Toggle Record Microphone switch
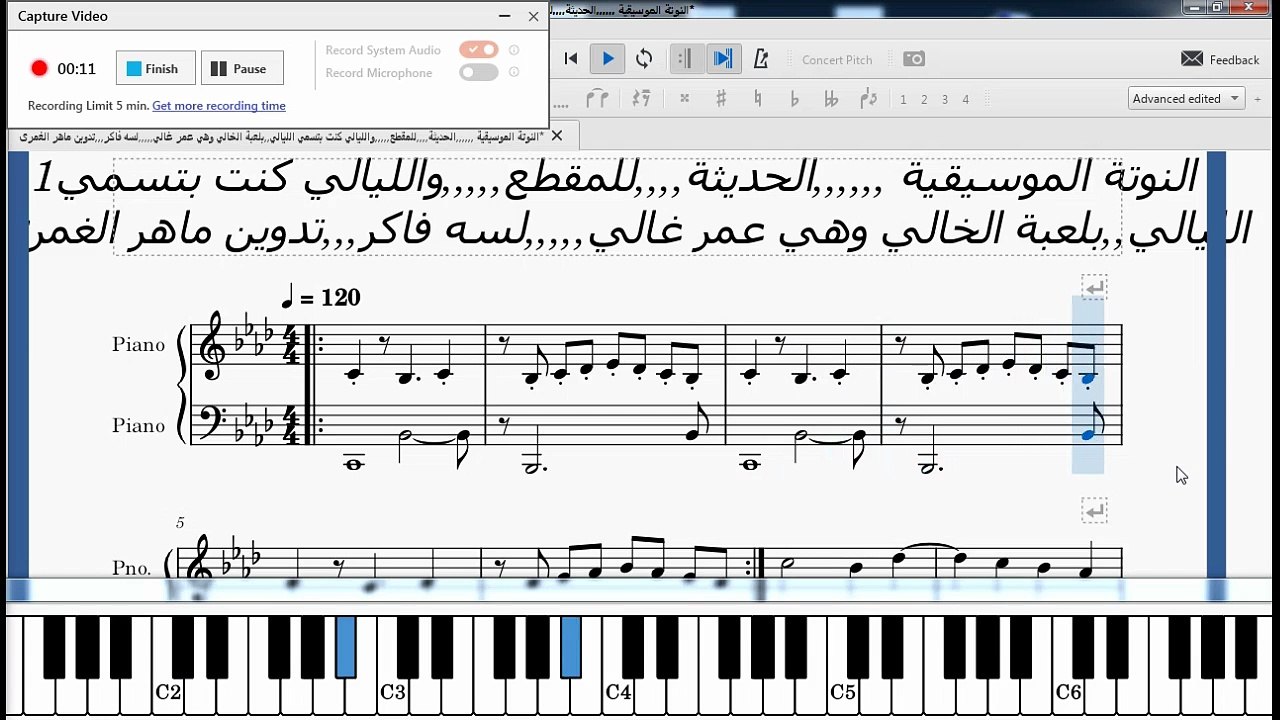This screenshot has height=720, width=1280. [x=478, y=72]
